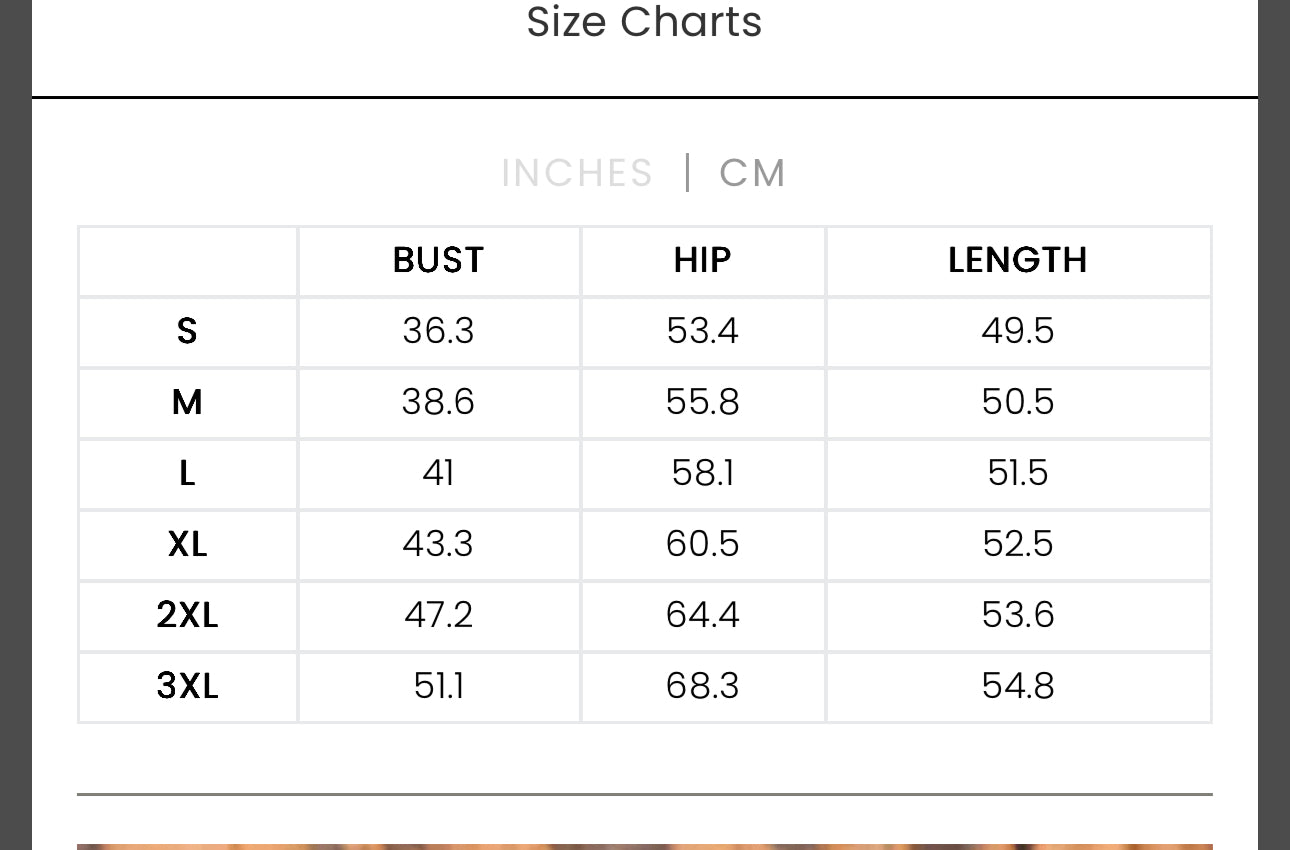Open the product image below the chart
The image size is (1290, 850).
pos(644,846)
